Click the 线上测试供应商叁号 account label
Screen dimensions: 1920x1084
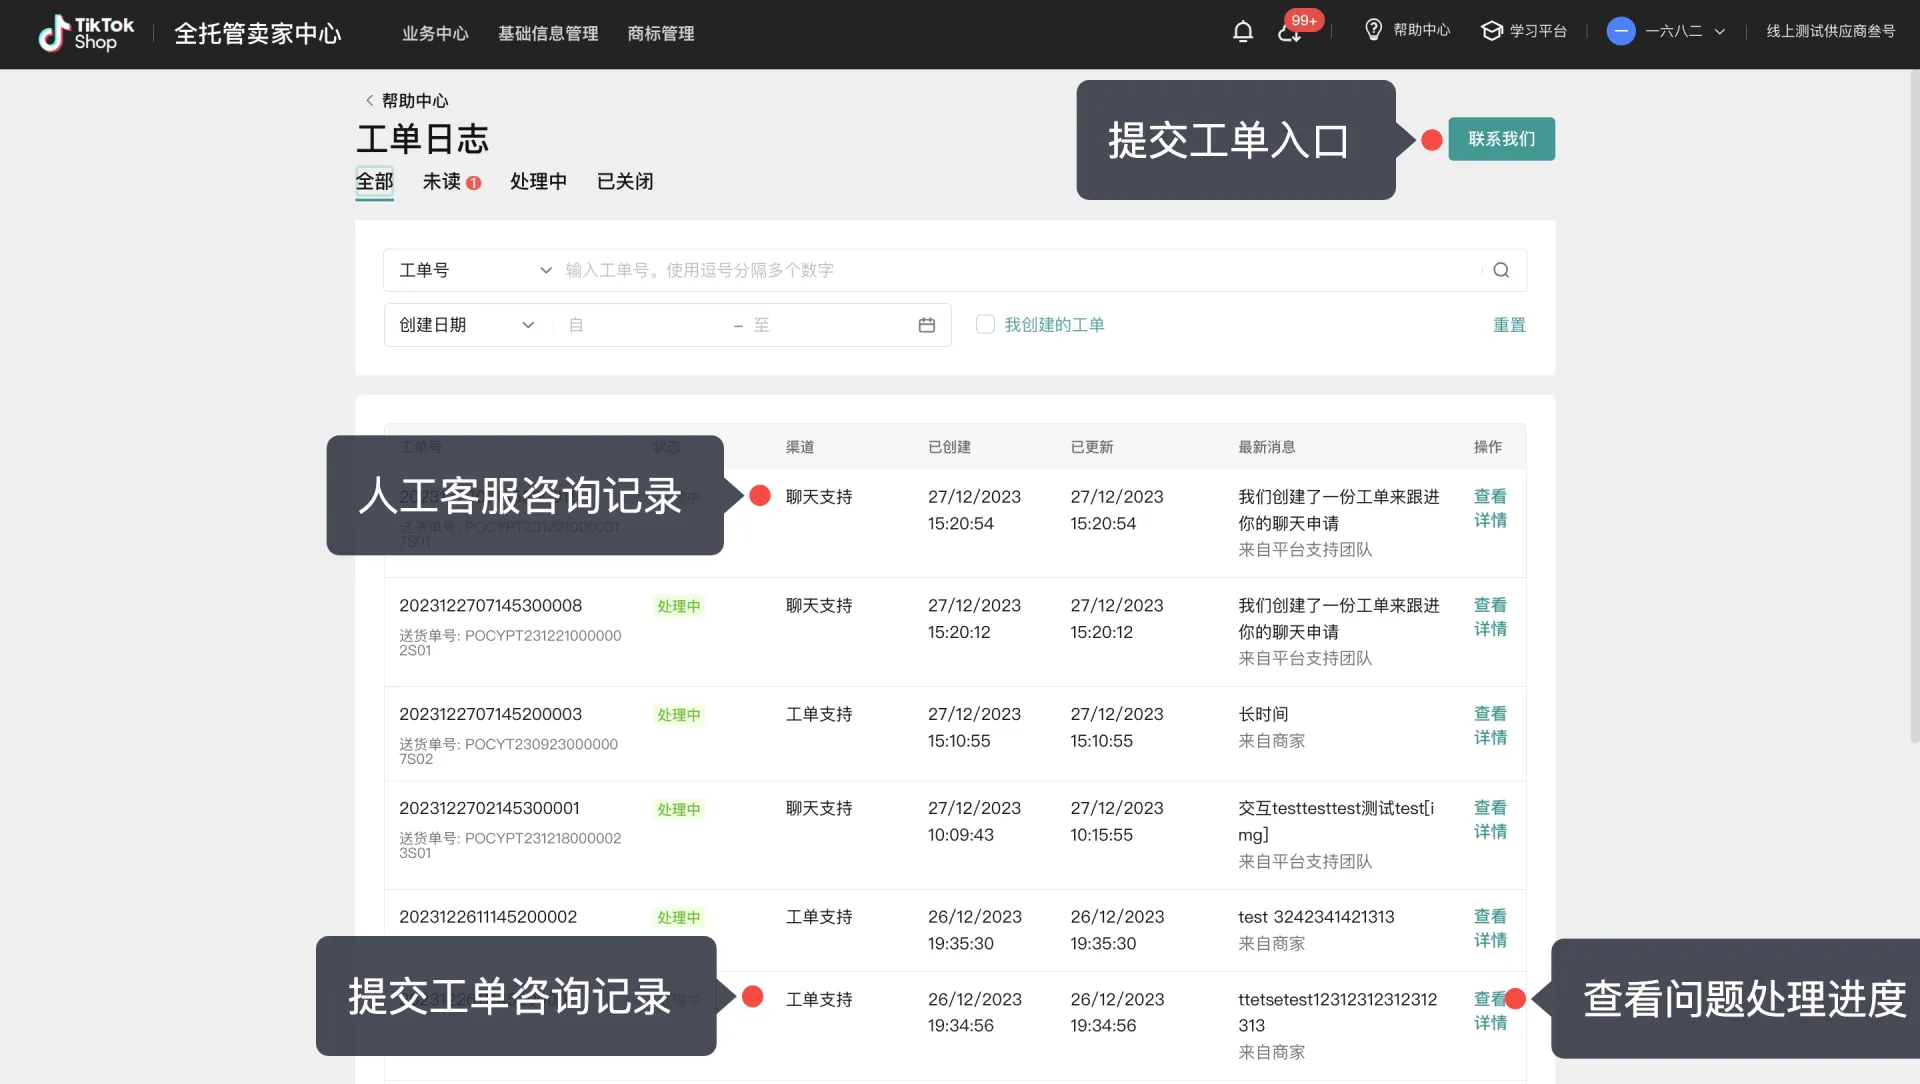pos(1830,31)
